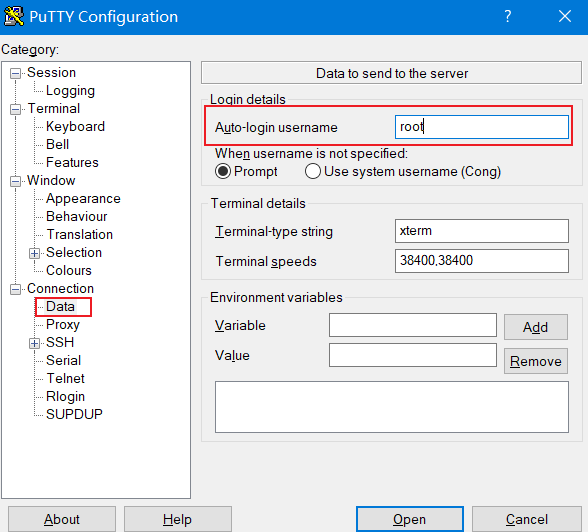Screen dimensions: 588x532
Task: Open the Appearance category
Action: point(83,198)
